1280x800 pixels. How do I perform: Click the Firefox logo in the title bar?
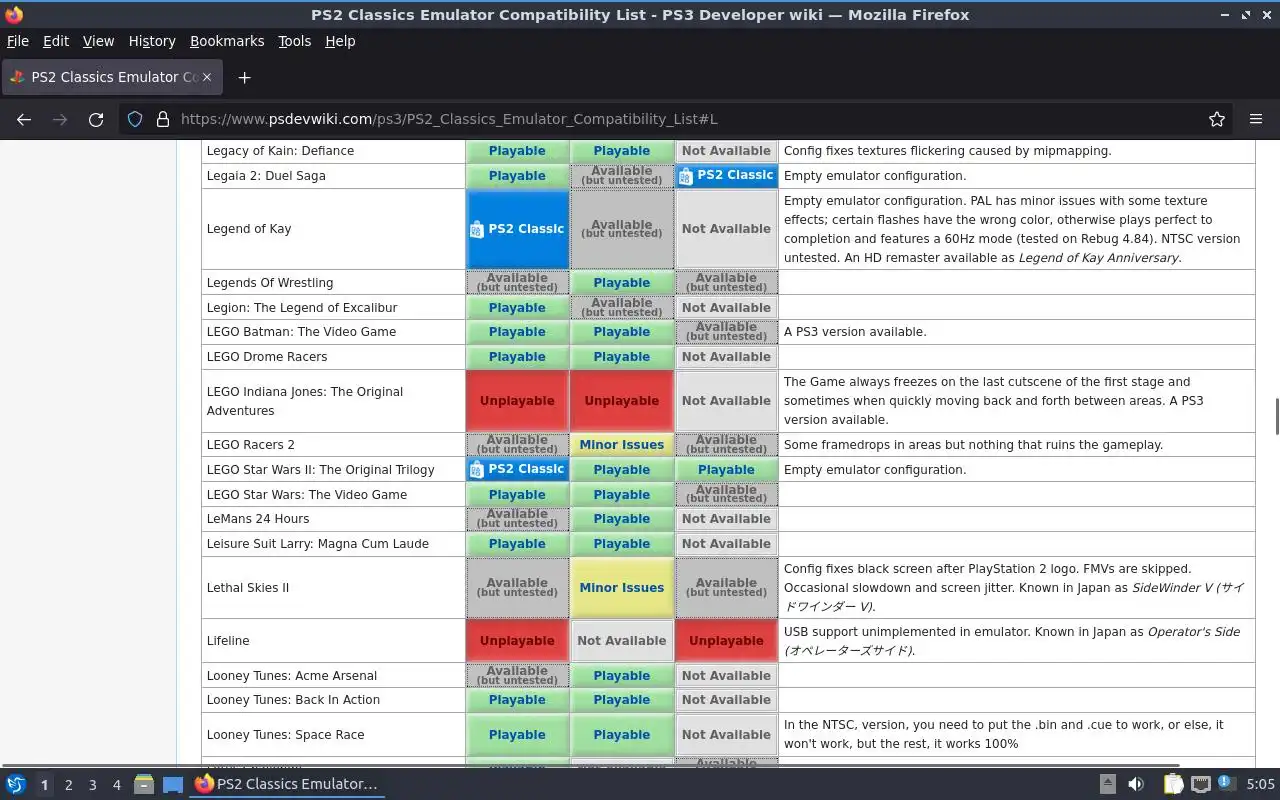[x=13, y=15]
